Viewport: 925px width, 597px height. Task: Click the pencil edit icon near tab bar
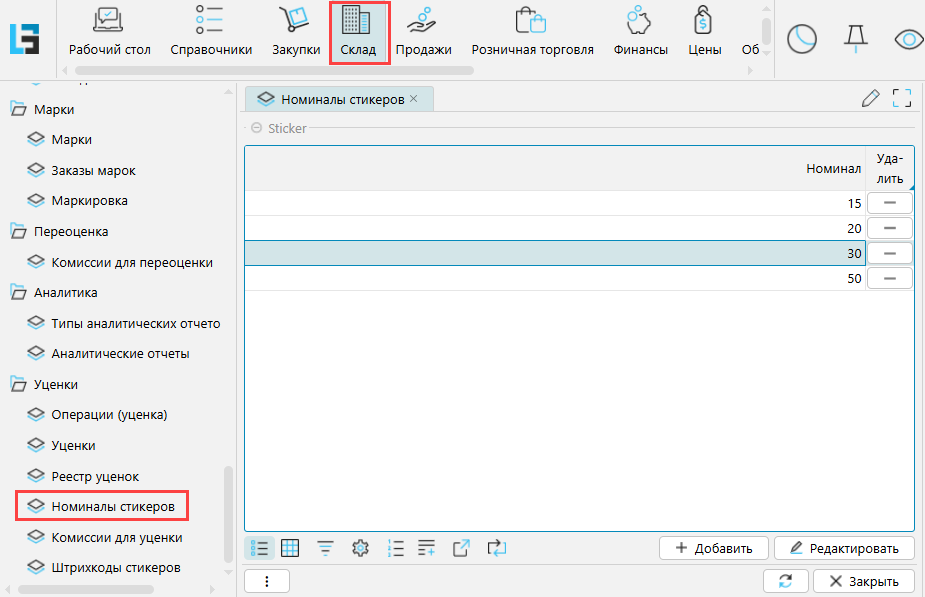pyautogui.click(x=871, y=98)
